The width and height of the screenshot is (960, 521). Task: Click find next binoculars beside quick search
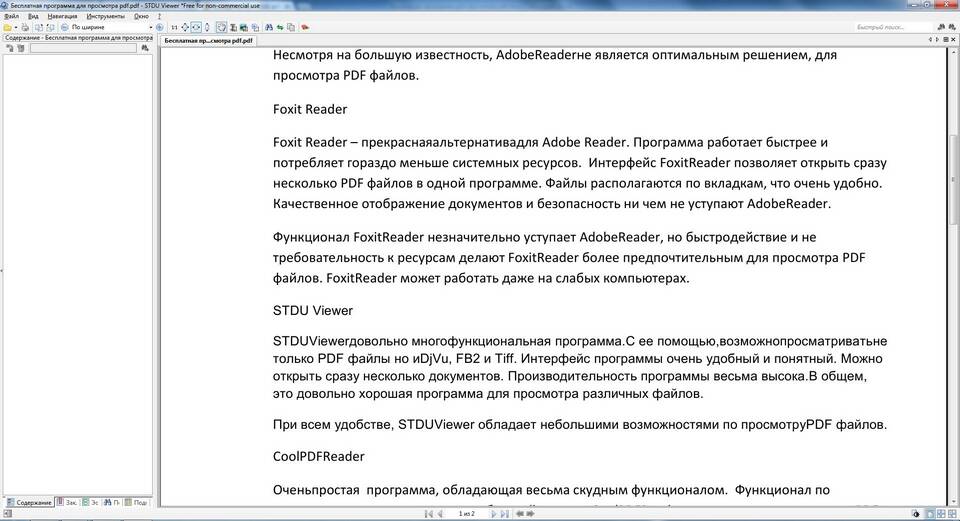951,28
